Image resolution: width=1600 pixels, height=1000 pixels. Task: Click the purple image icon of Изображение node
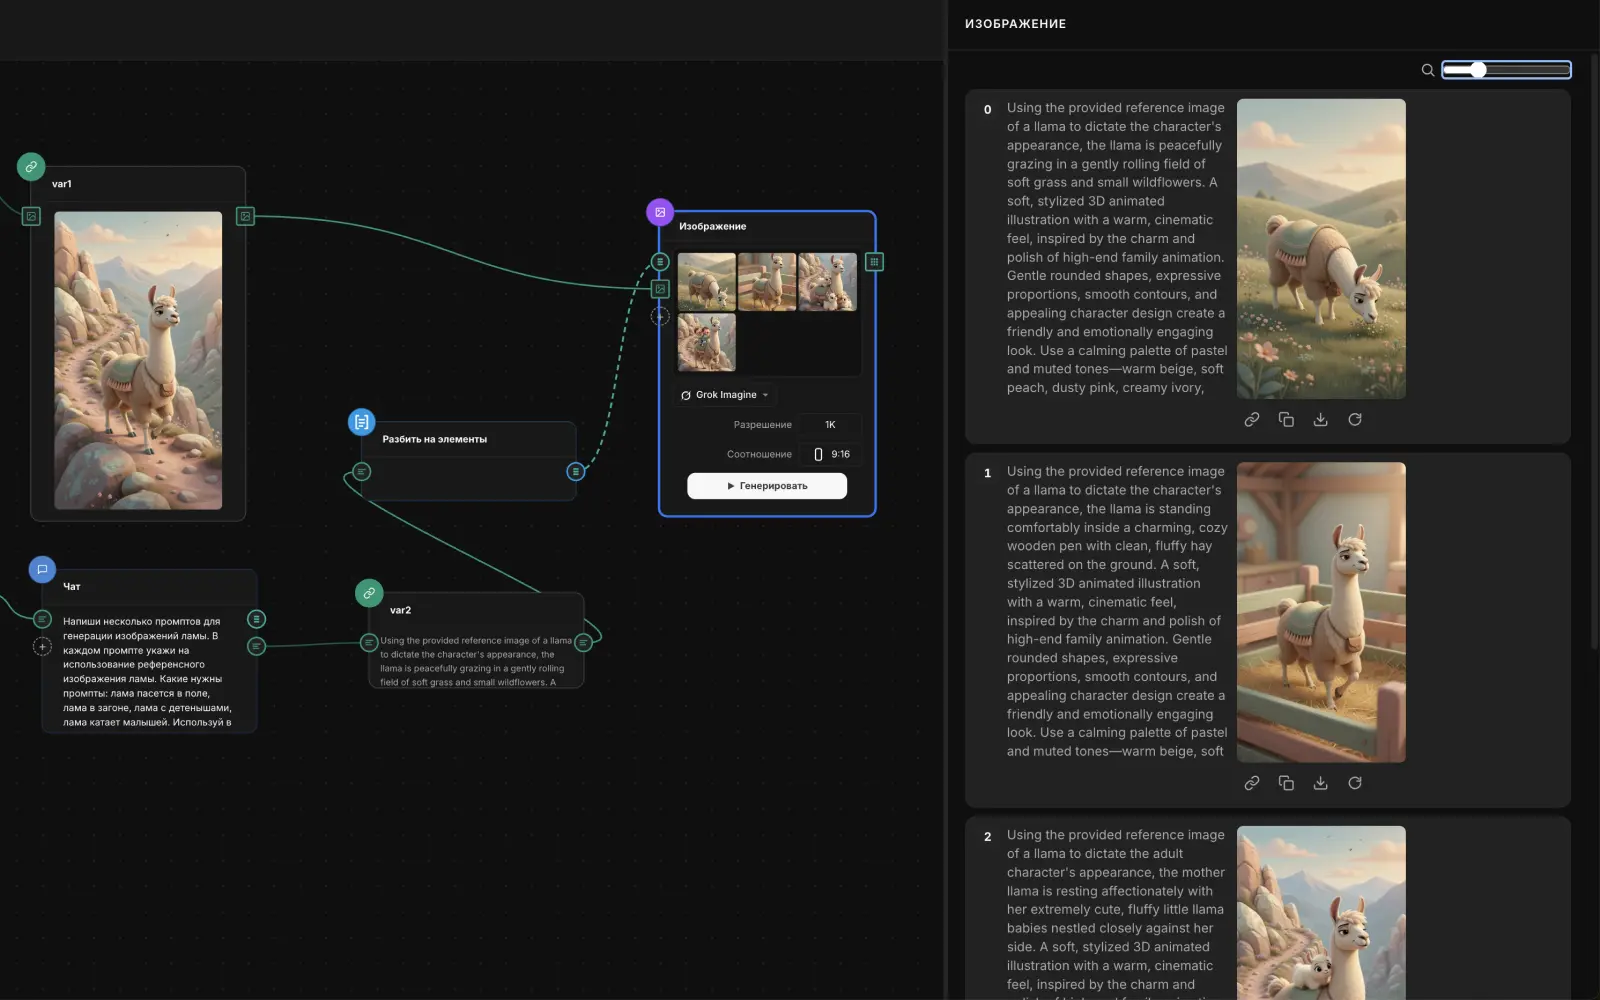660,212
